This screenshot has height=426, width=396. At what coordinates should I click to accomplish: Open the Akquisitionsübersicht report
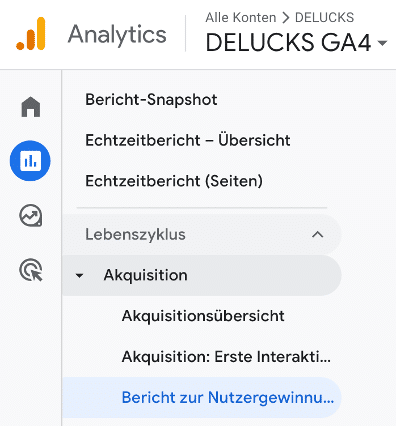203,316
